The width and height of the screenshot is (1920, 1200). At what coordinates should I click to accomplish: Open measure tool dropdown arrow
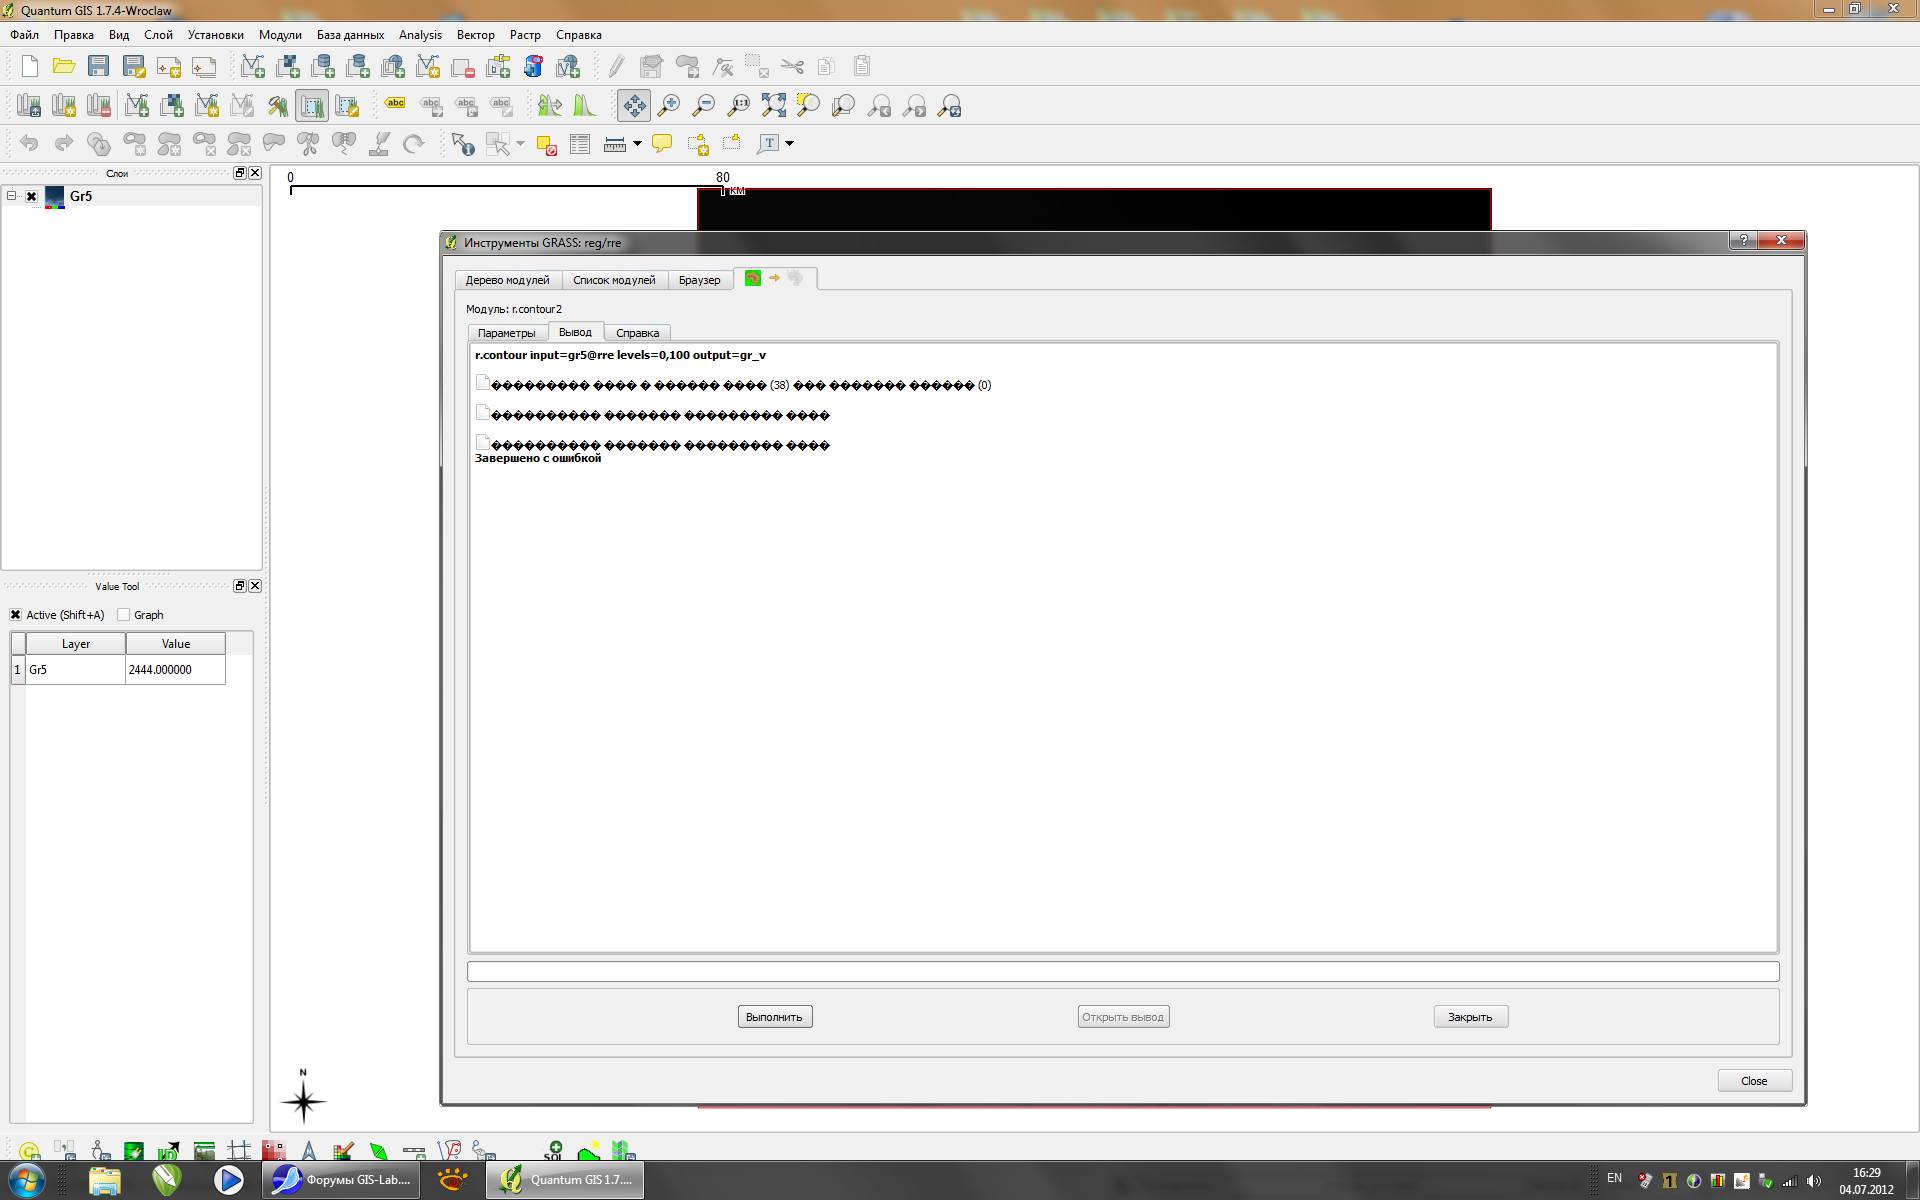(637, 144)
